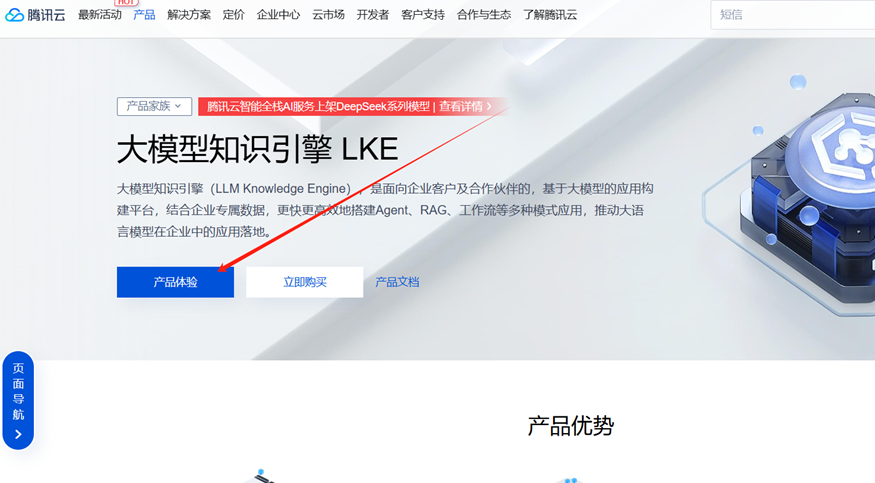Go to the 定价 page

[x=233, y=15]
